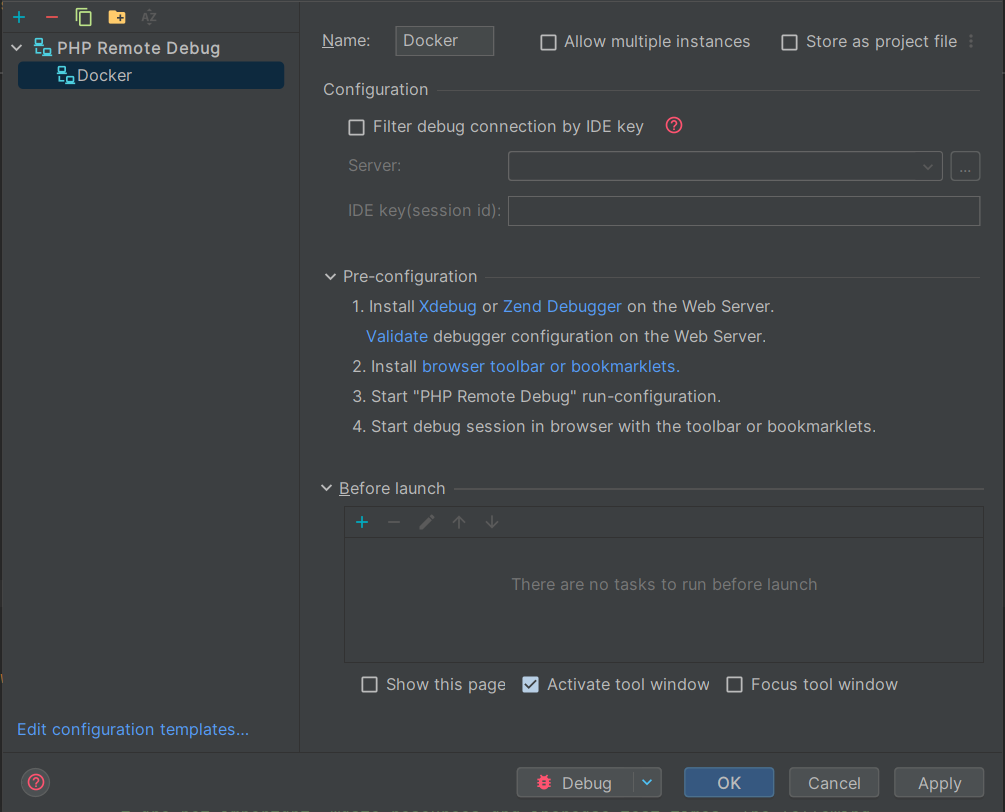
Task: Move before launch task down
Action: coord(492,522)
